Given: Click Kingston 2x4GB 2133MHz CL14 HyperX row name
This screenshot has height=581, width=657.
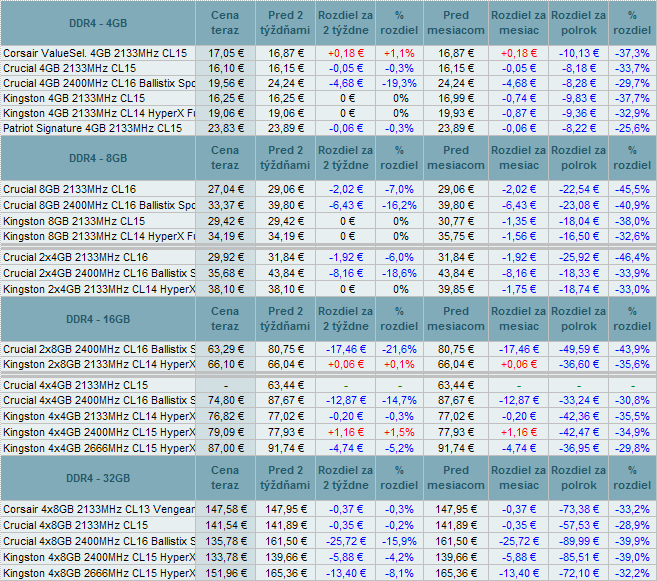Looking at the screenshot, I should 98,289.
